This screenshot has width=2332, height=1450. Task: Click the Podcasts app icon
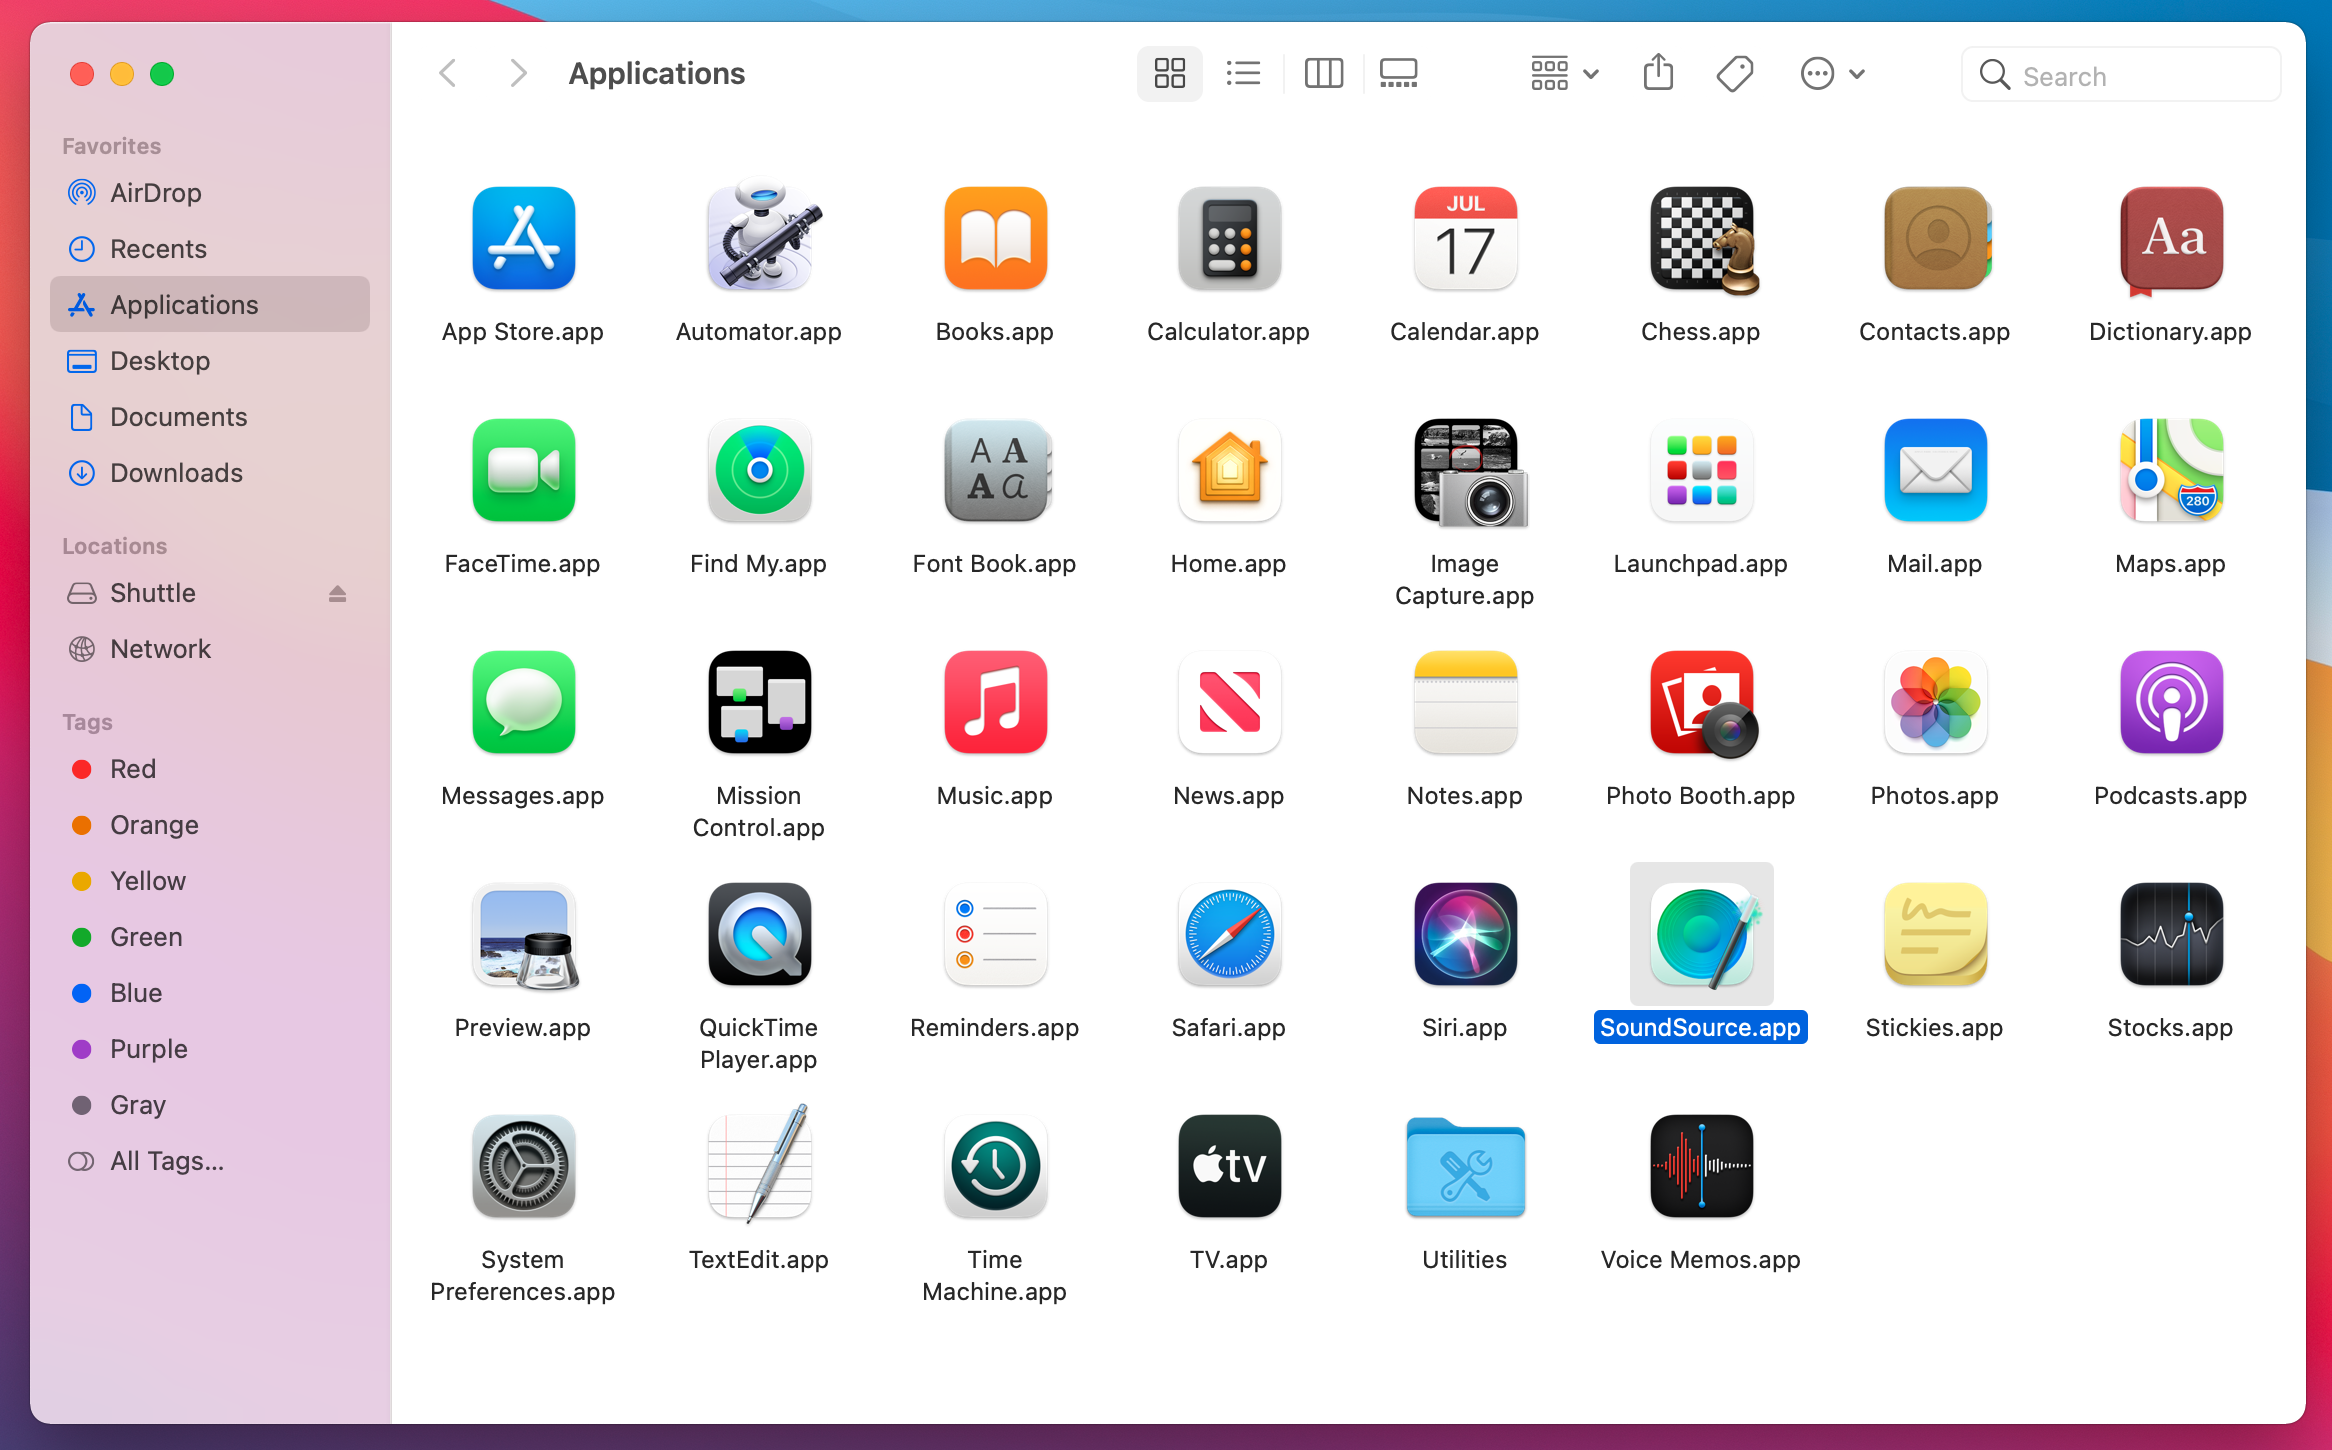pos(2171,702)
